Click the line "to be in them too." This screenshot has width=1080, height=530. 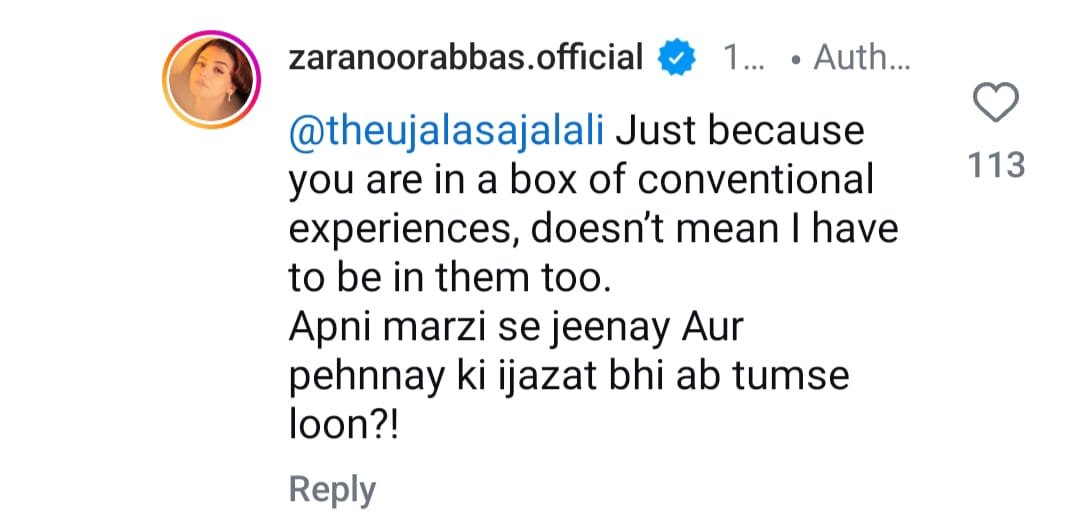[448, 277]
